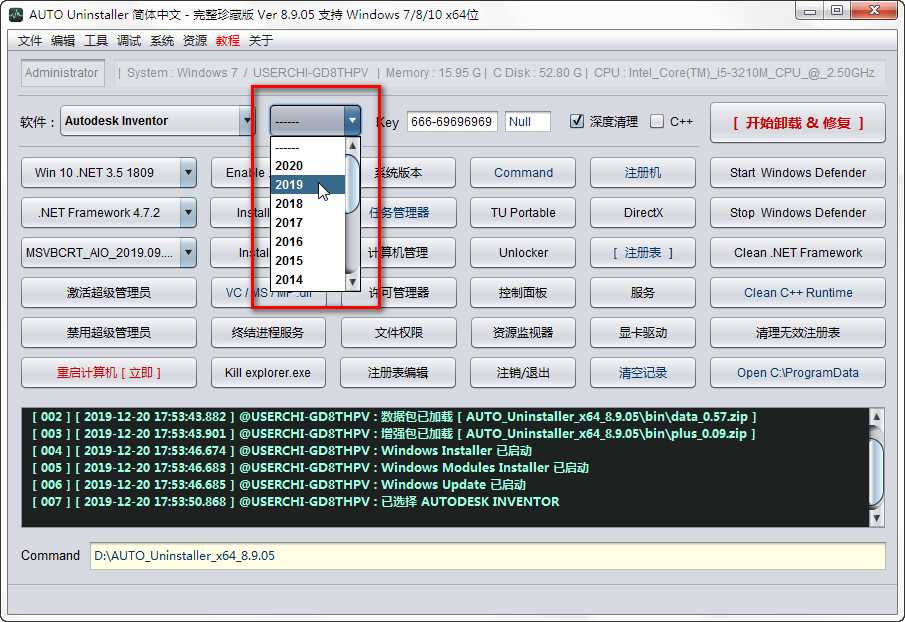Click the 资源监视器 button
The image size is (905, 622).
(x=523, y=333)
